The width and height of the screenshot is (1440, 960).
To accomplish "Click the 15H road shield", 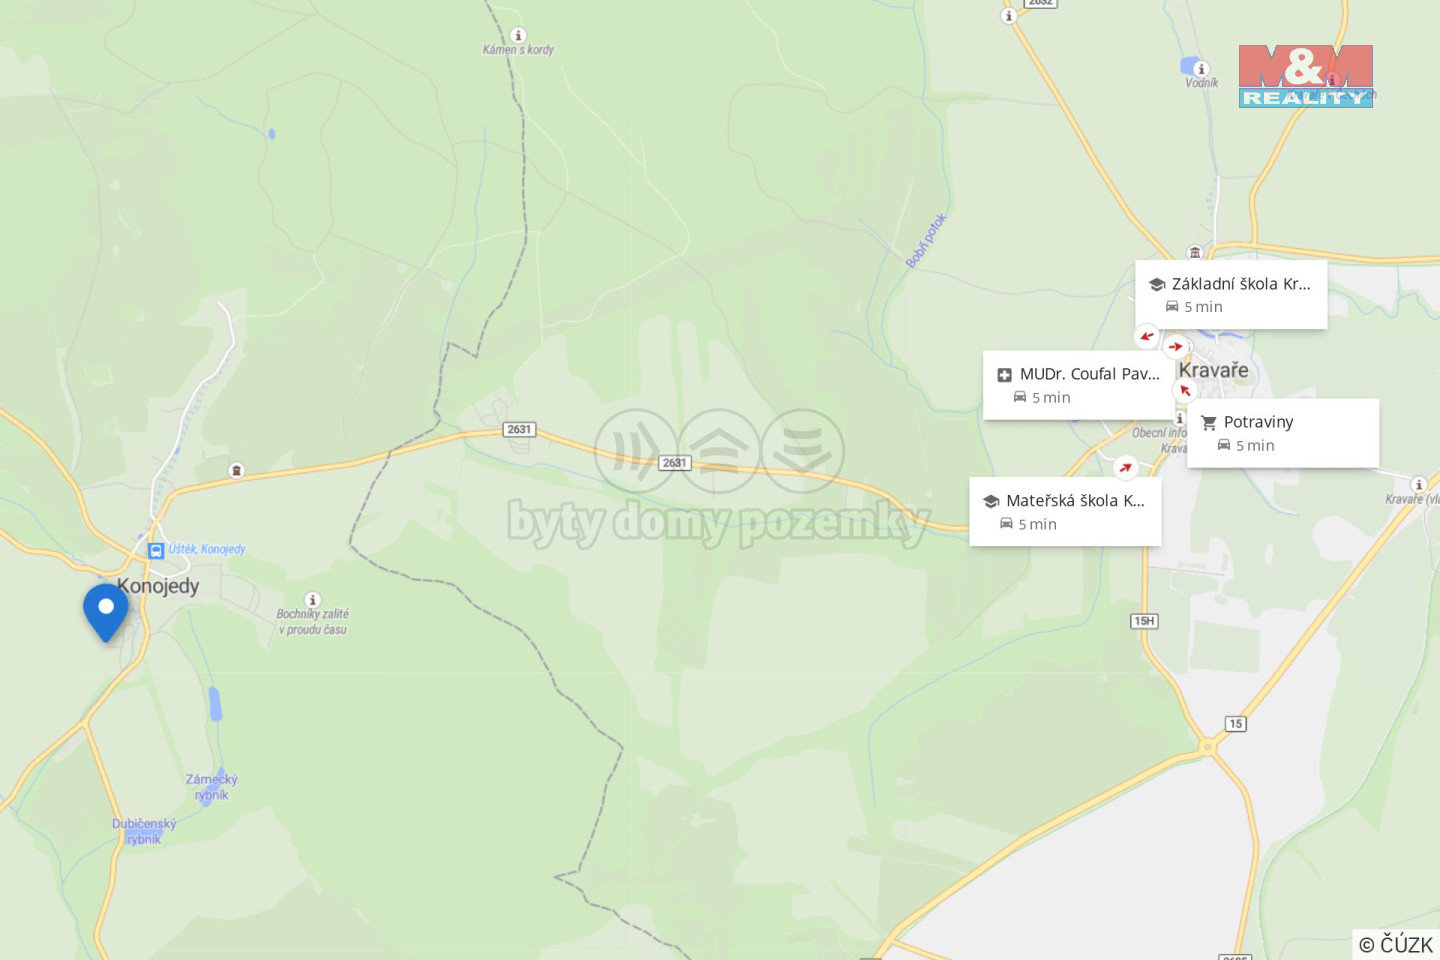I will [1144, 621].
